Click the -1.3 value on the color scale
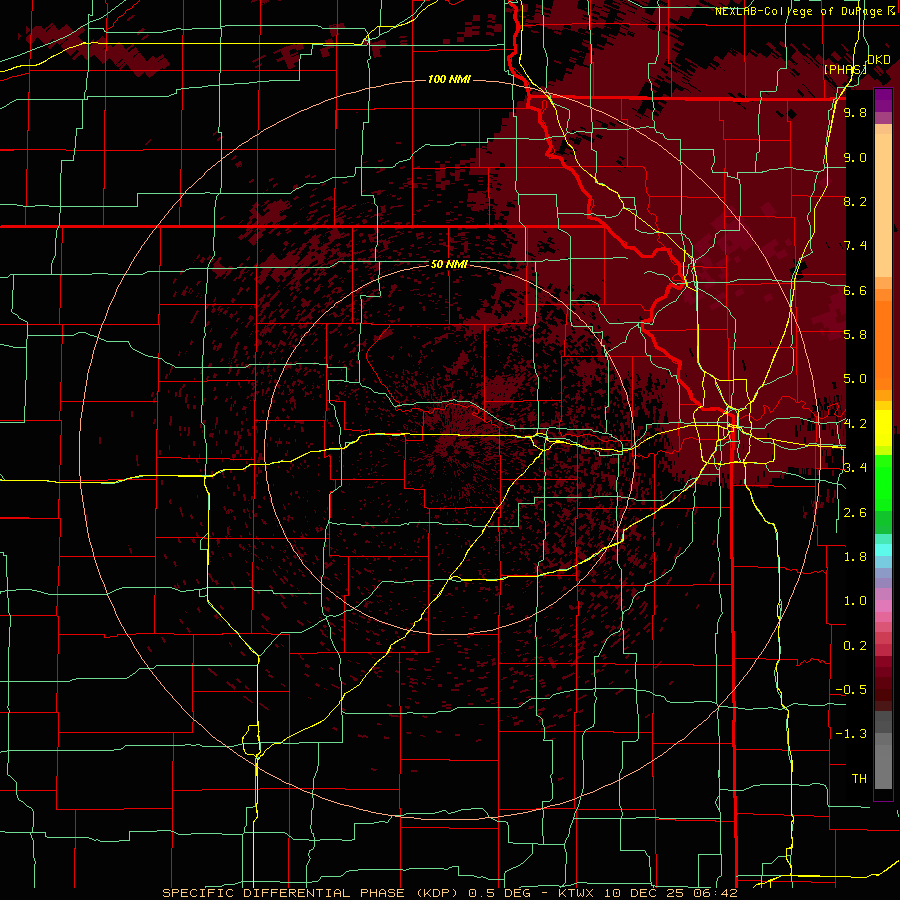Screen dimensions: 900x900 point(851,734)
